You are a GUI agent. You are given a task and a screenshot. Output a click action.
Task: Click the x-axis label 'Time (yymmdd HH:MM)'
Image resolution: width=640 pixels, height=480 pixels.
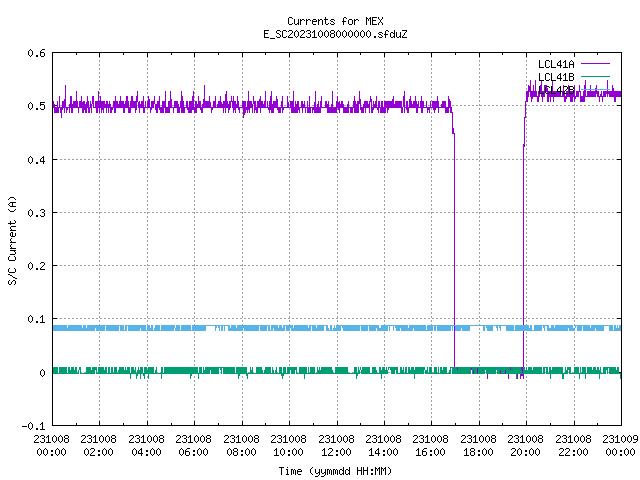335,471
